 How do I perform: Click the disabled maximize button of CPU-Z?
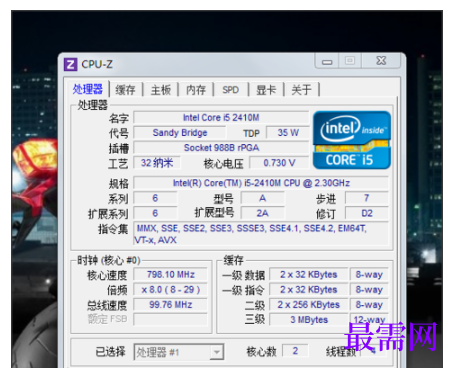350,61
